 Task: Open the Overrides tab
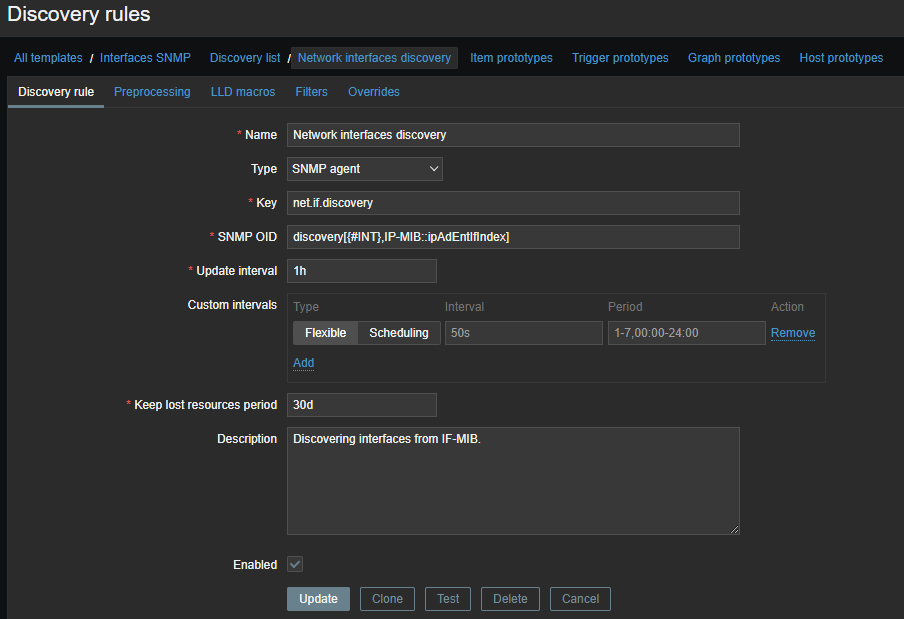pos(373,92)
